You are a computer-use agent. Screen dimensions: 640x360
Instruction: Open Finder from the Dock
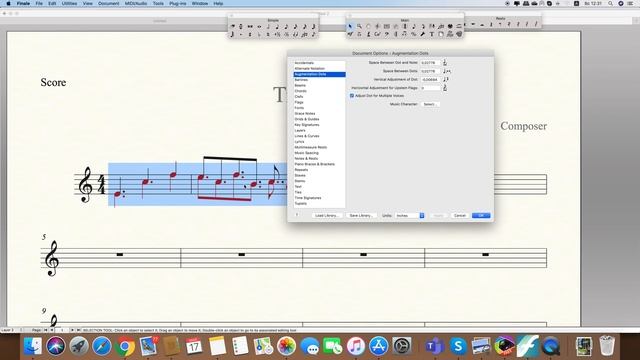(33, 346)
